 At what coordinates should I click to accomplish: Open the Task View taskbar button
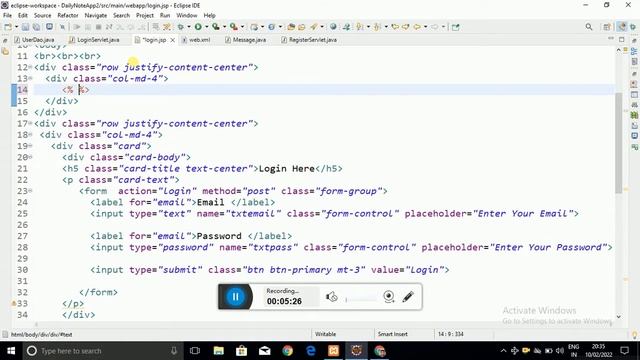click(x=195, y=351)
